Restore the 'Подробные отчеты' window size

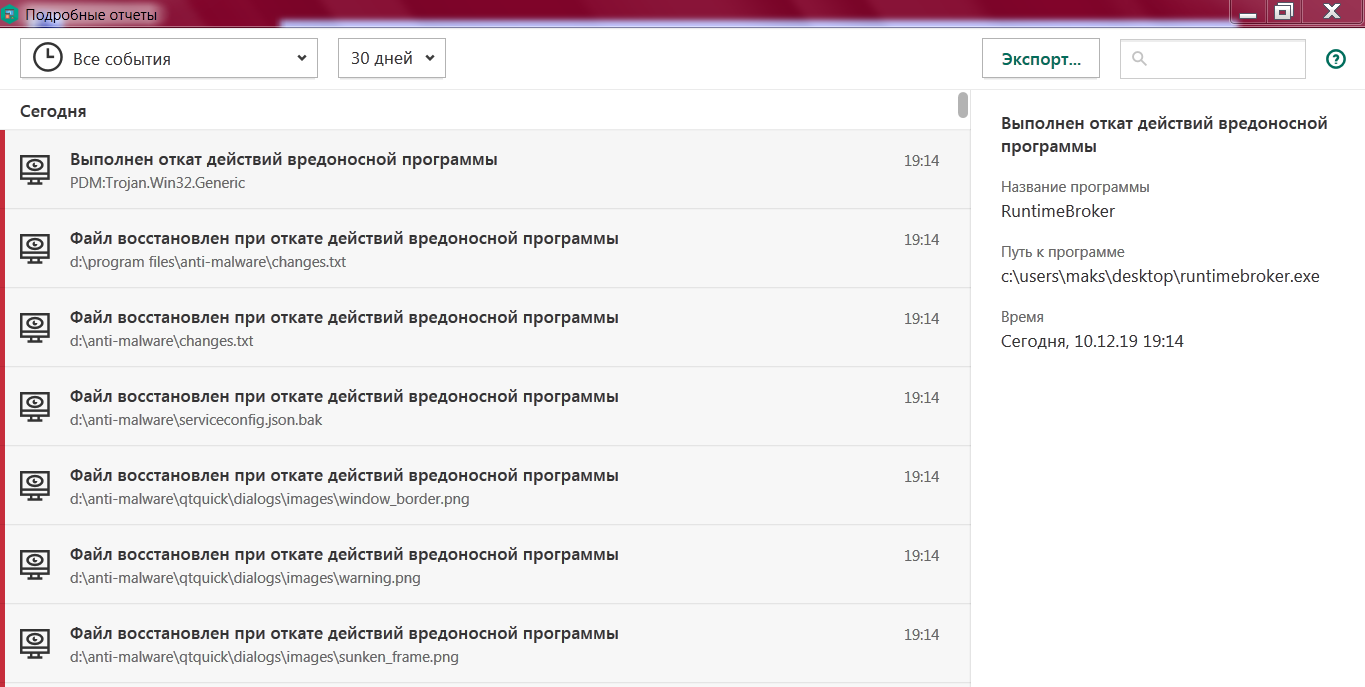(x=1283, y=12)
